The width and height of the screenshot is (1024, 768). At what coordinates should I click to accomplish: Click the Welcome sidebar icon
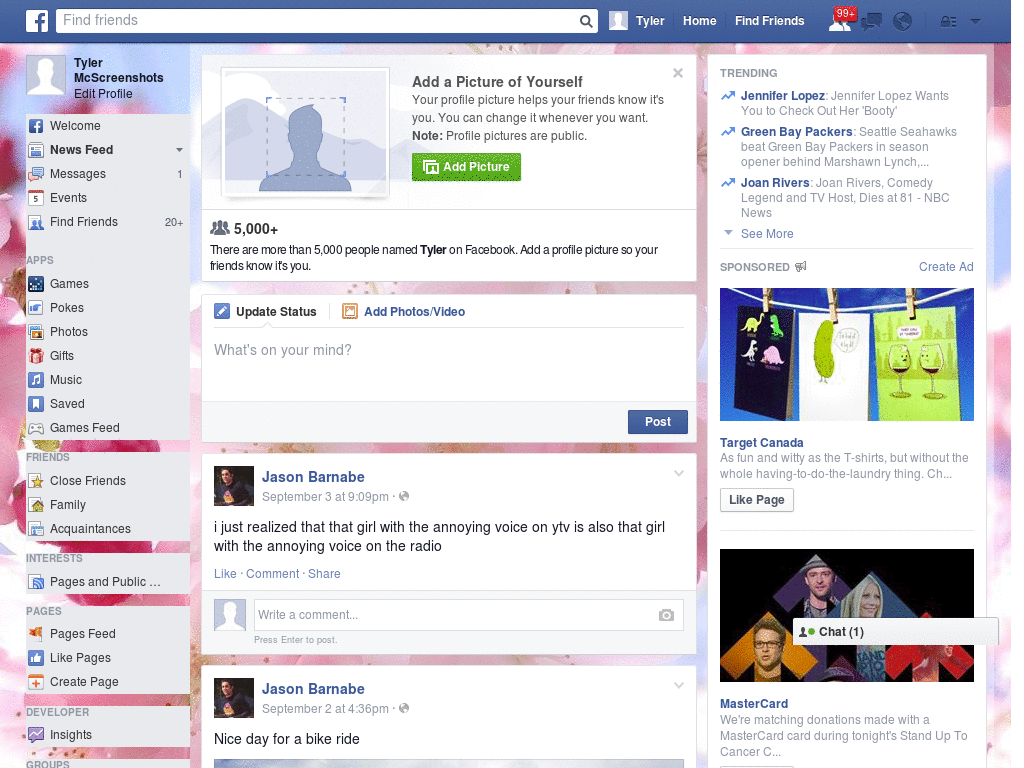tap(36, 126)
